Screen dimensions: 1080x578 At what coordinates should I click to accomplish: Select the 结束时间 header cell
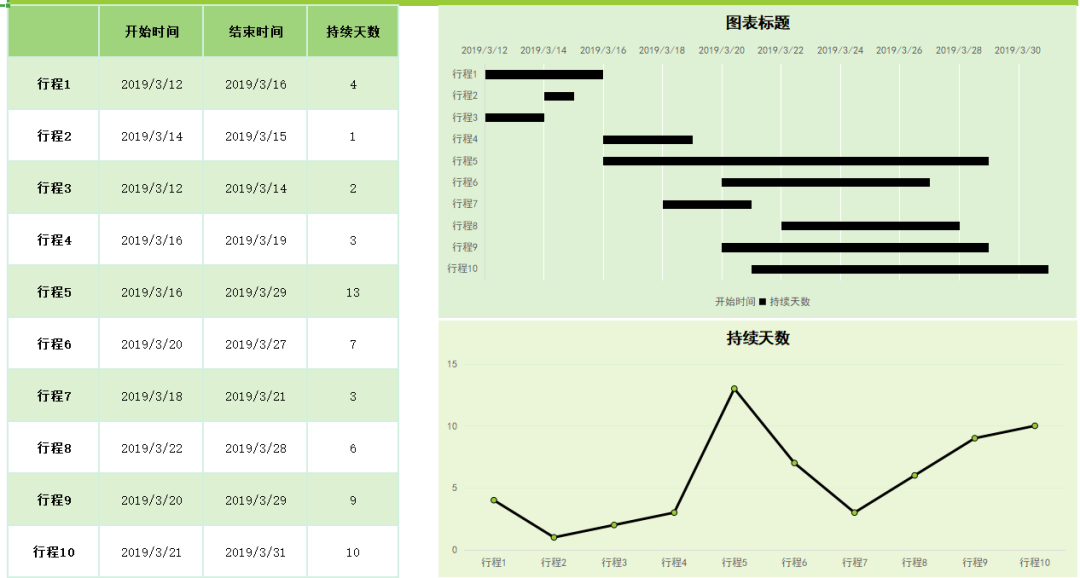click(256, 31)
